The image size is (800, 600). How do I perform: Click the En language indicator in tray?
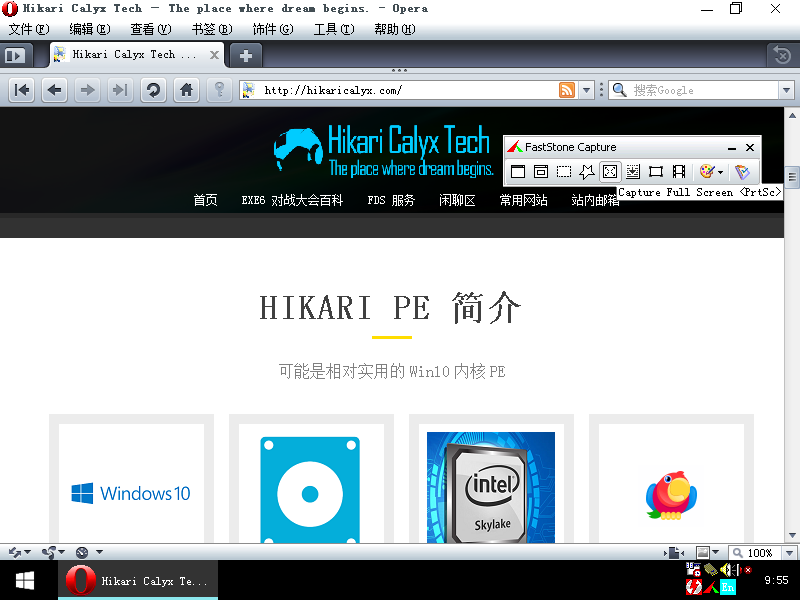click(x=728, y=587)
